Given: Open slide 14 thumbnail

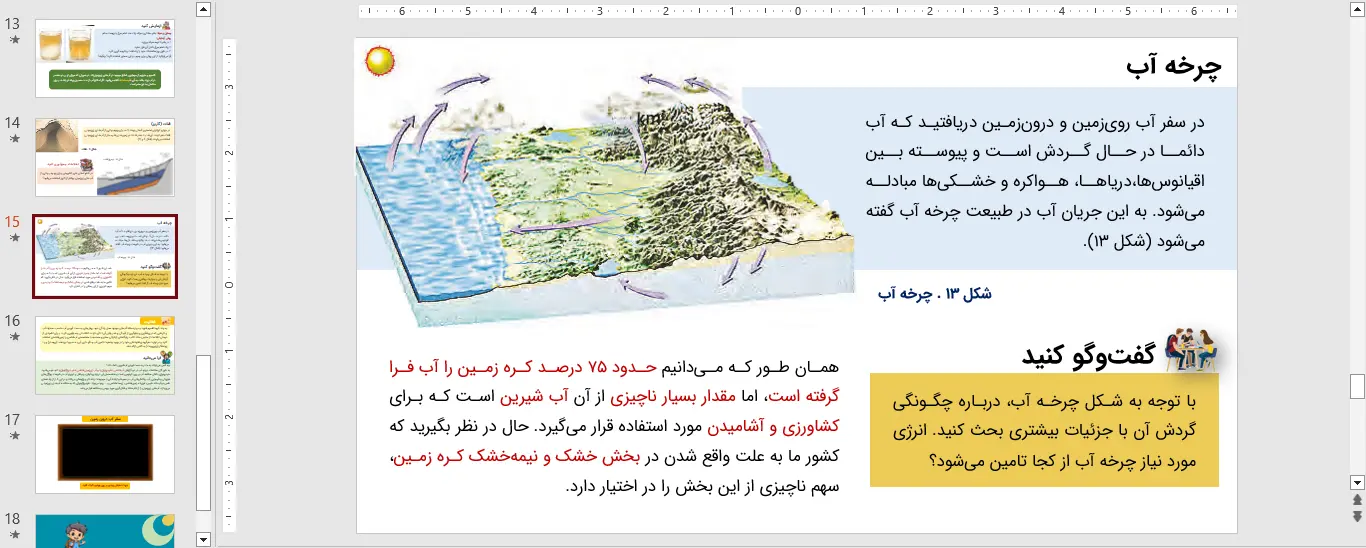Looking at the screenshot, I should [x=105, y=157].
